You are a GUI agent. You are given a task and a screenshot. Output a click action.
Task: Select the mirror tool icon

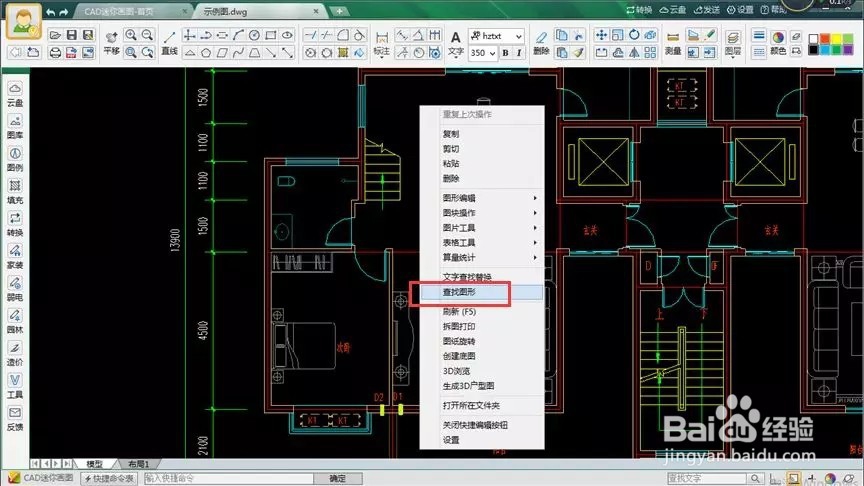(634, 52)
